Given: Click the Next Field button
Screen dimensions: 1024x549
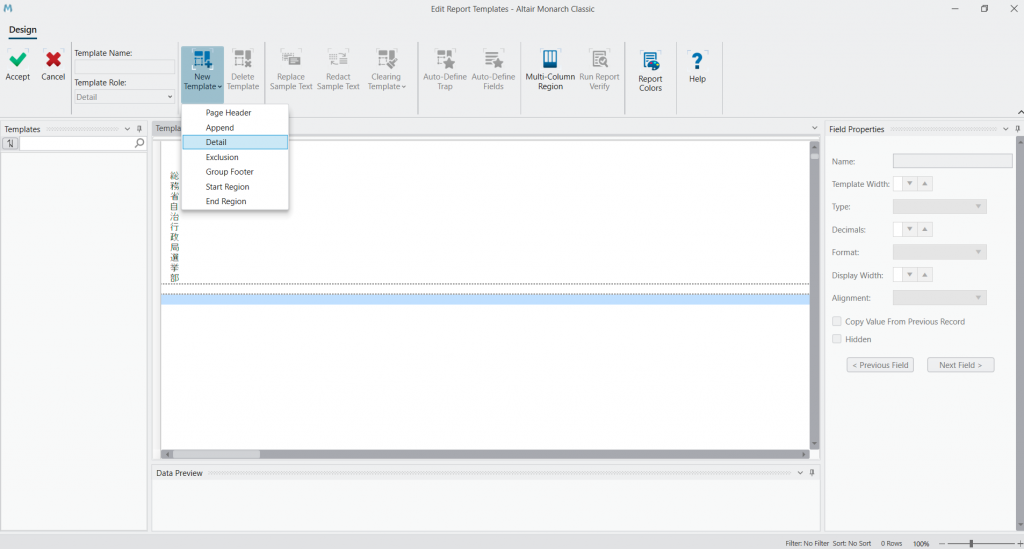Looking at the screenshot, I should pyautogui.click(x=960, y=365).
